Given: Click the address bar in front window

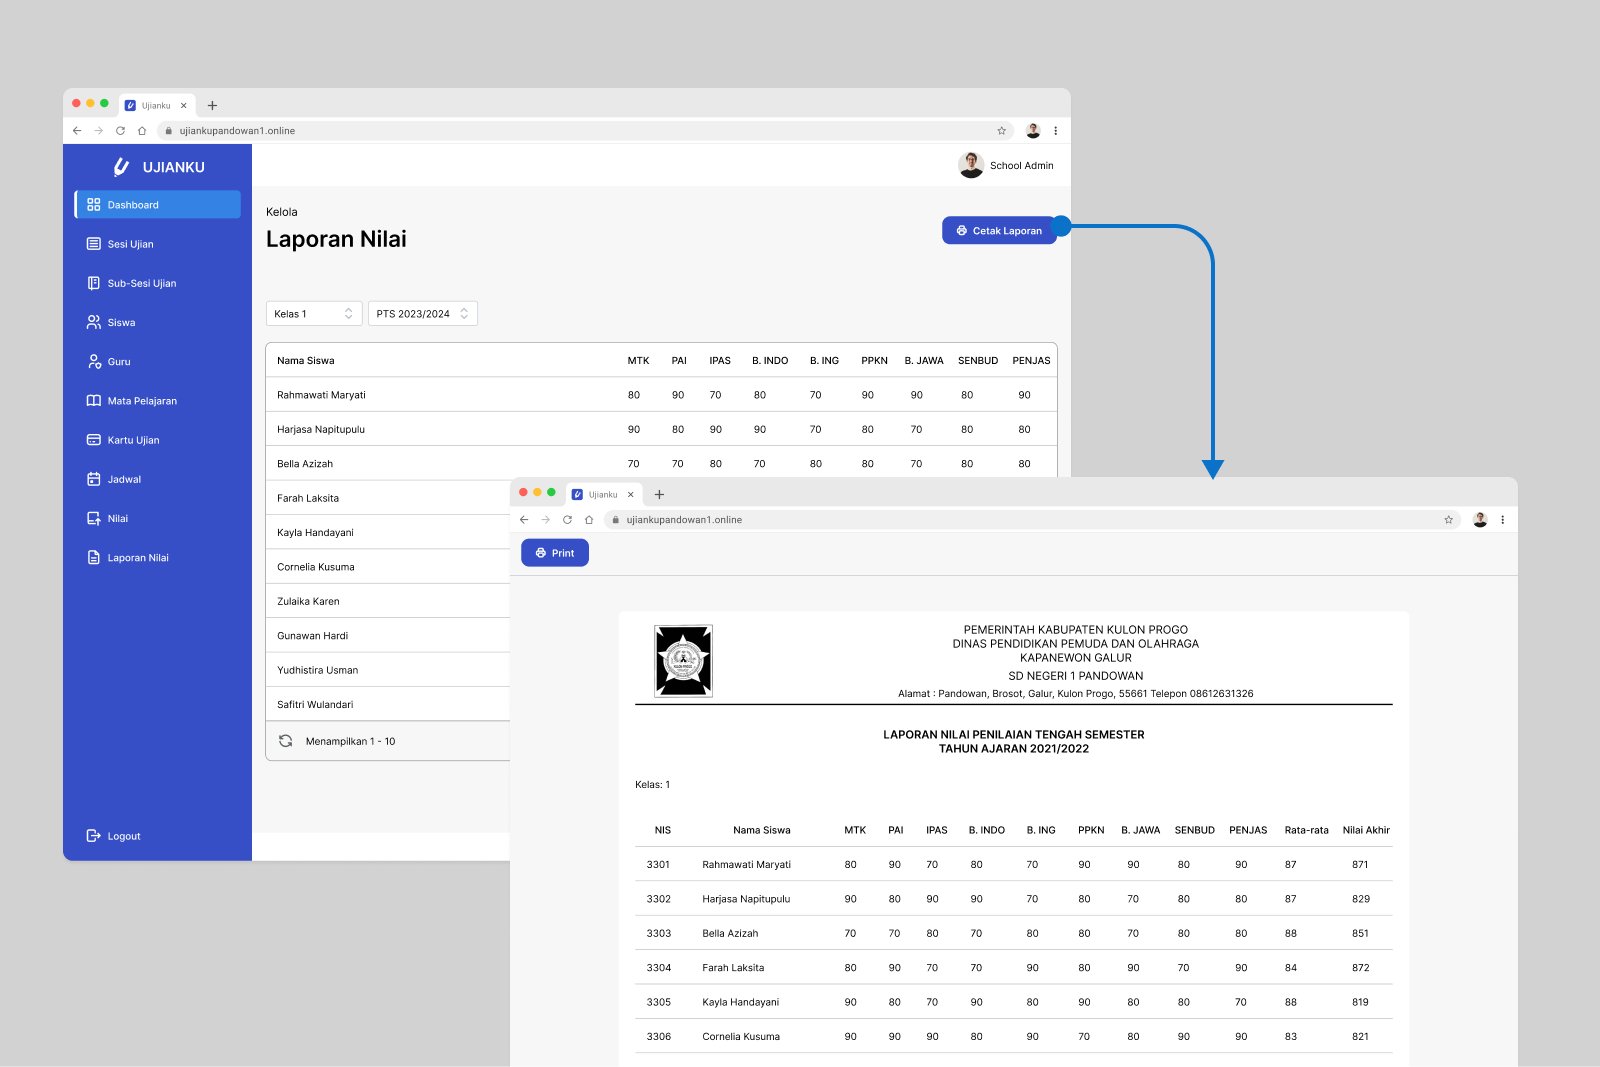Looking at the screenshot, I should click(x=1030, y=520).
